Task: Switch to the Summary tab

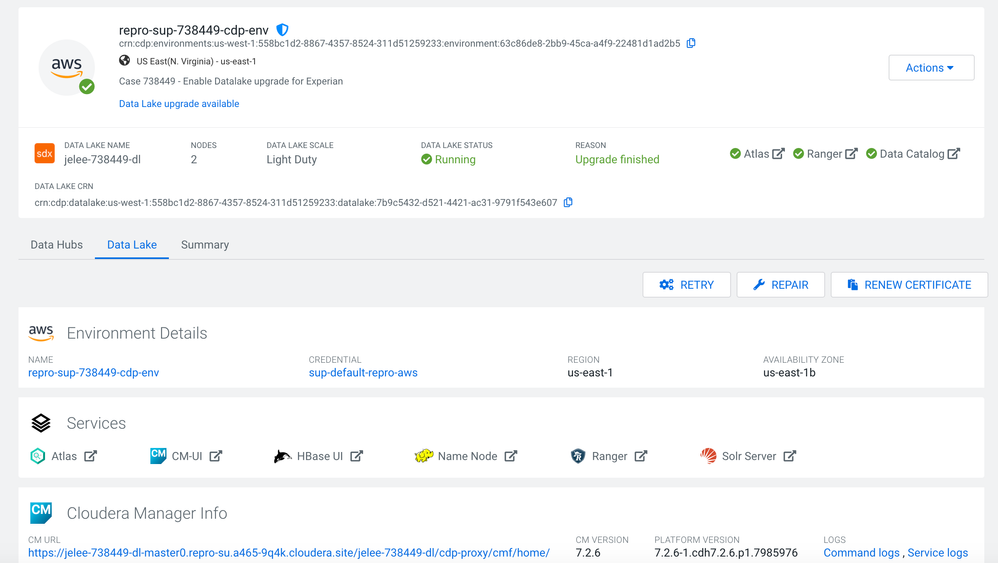Action: 205,245
